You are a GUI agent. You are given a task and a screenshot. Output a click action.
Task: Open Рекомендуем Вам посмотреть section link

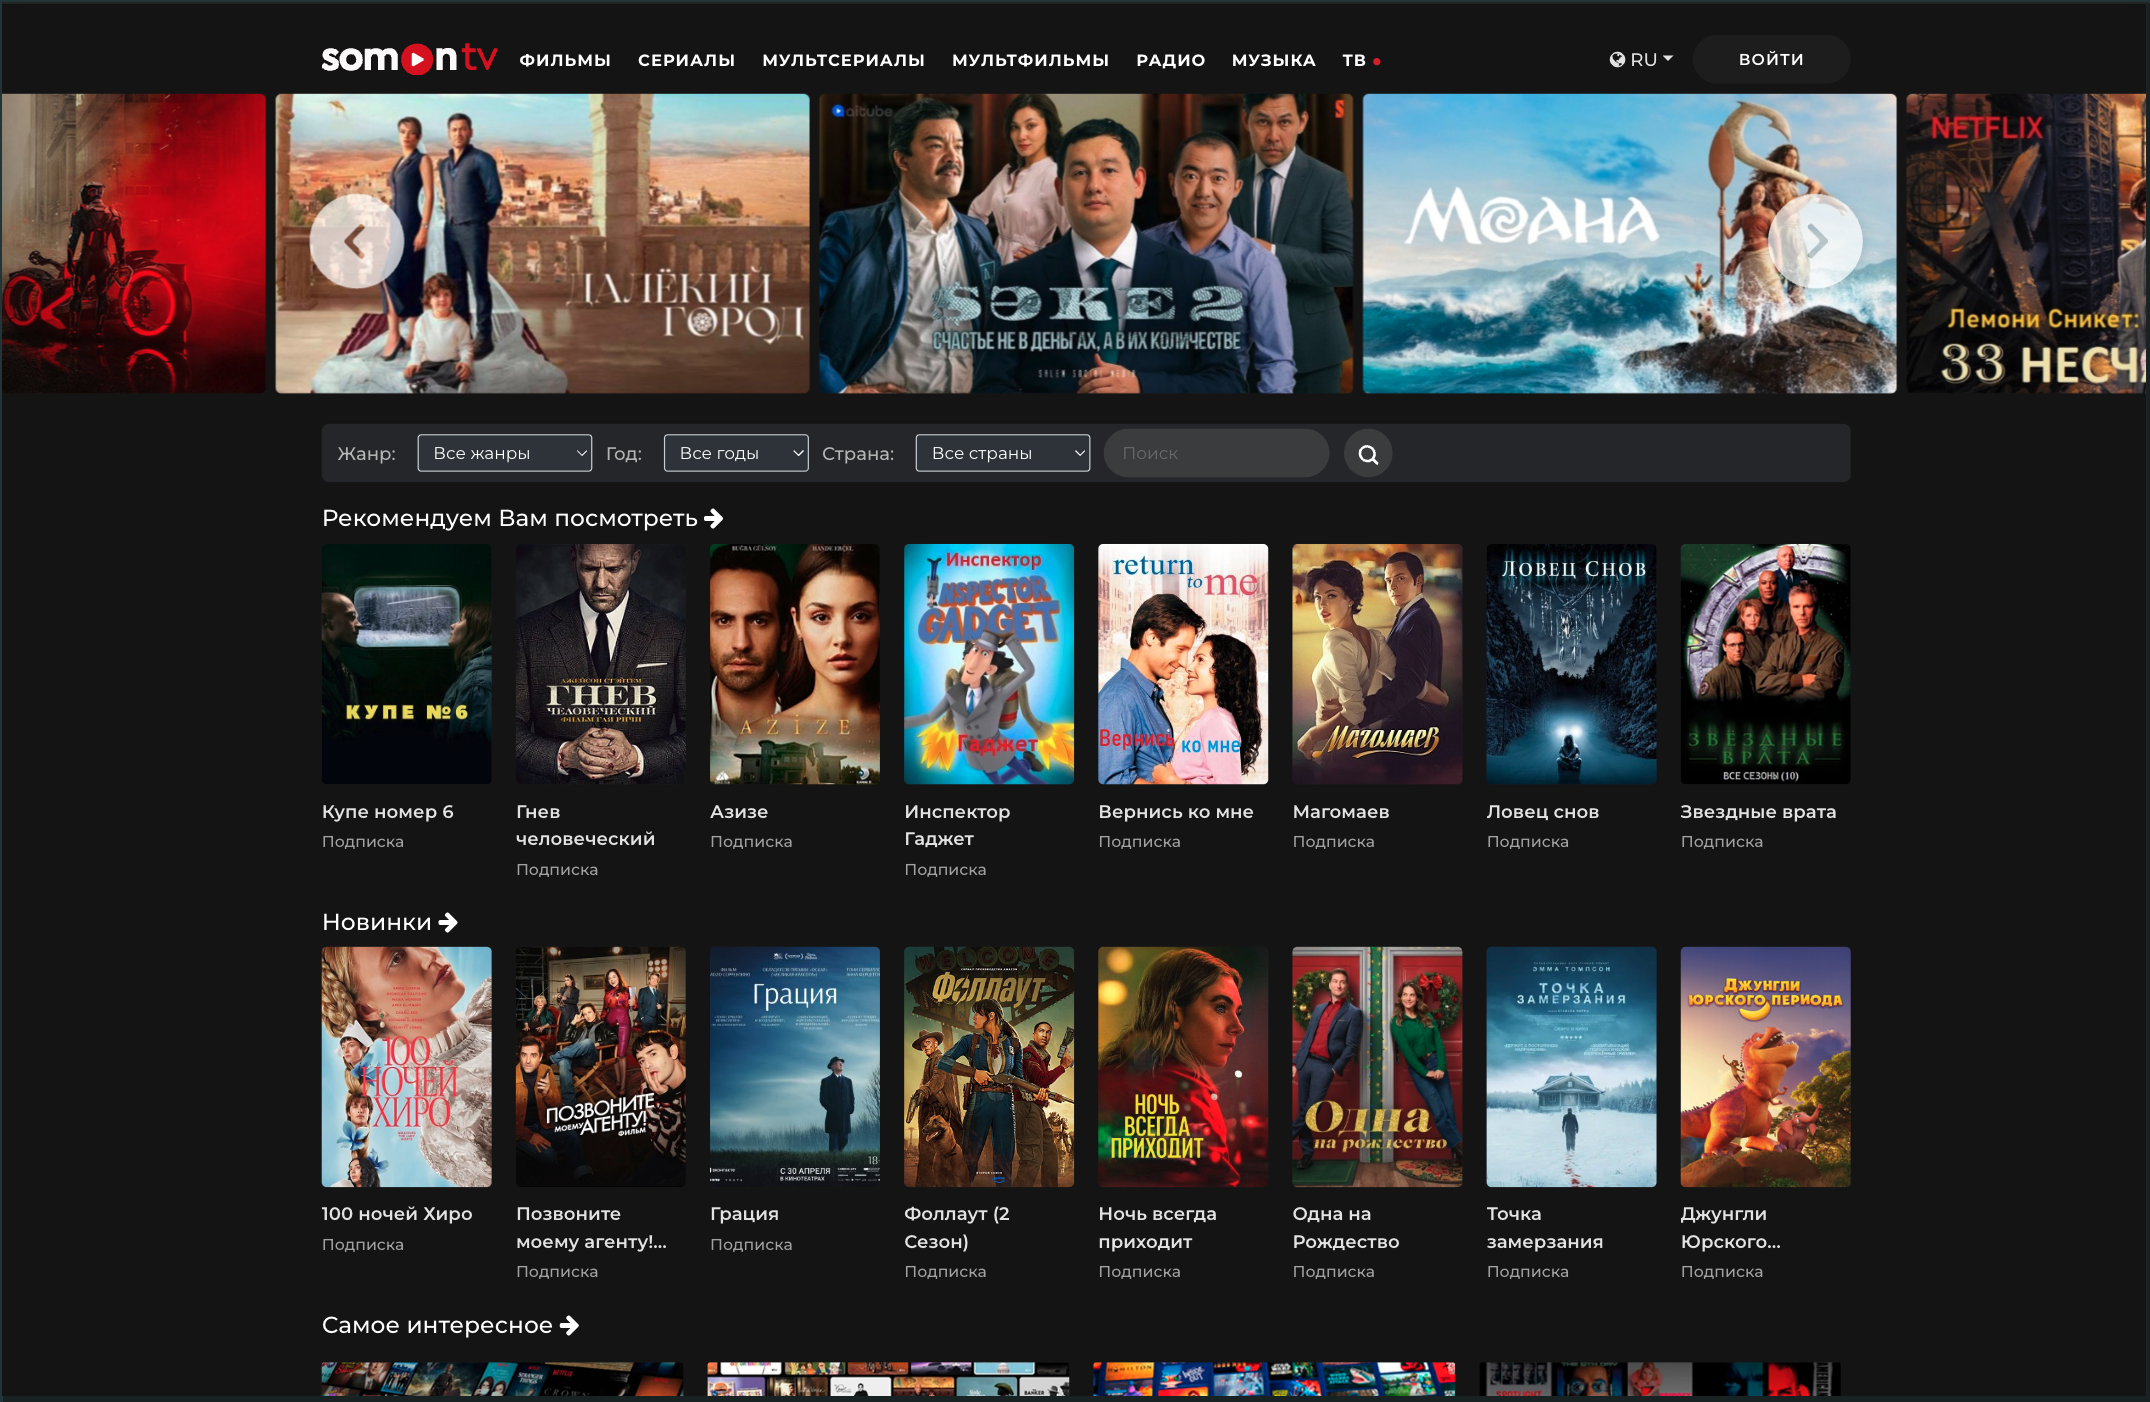522,518
